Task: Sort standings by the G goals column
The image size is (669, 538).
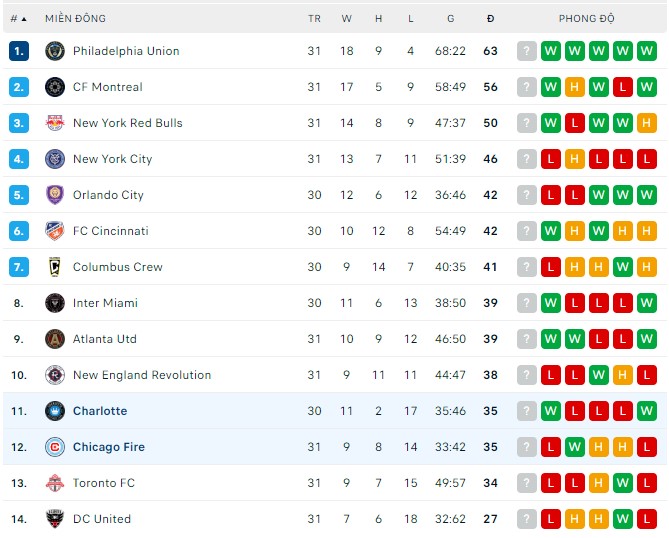Action: point(451,18)
